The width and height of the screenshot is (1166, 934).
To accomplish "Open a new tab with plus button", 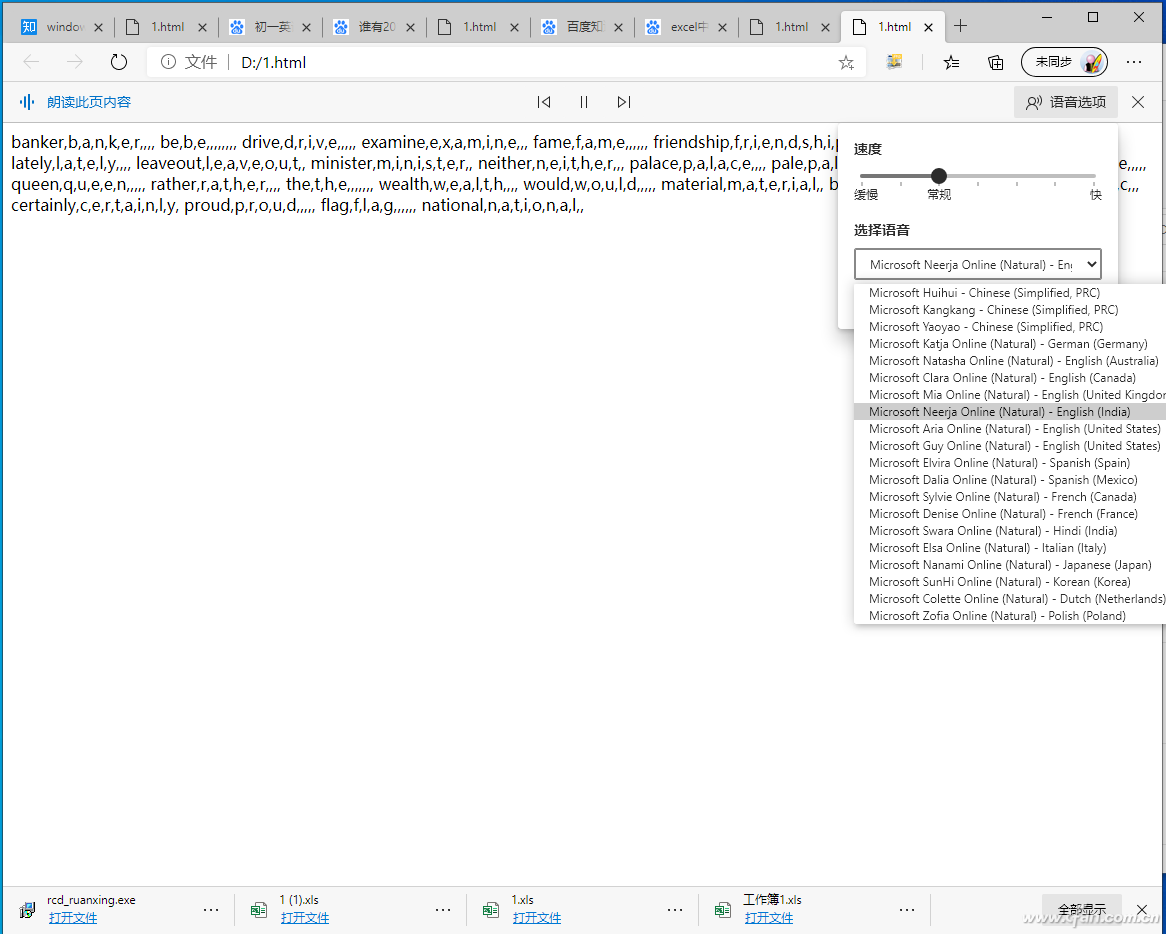I will coord(960,27).
